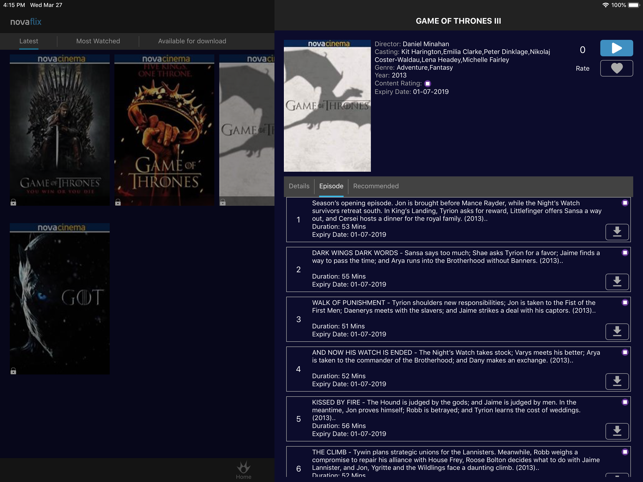
Task: Open the Five Kings One Throne poster
Action: [x=164, y=130]
